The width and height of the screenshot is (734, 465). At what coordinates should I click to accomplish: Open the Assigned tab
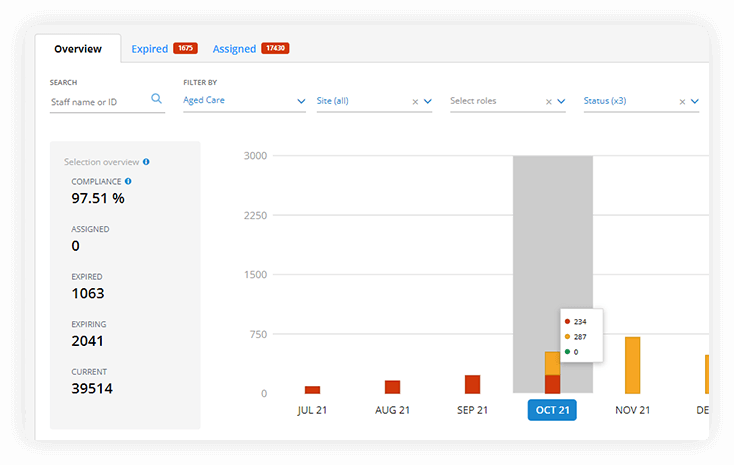(235, 48)
